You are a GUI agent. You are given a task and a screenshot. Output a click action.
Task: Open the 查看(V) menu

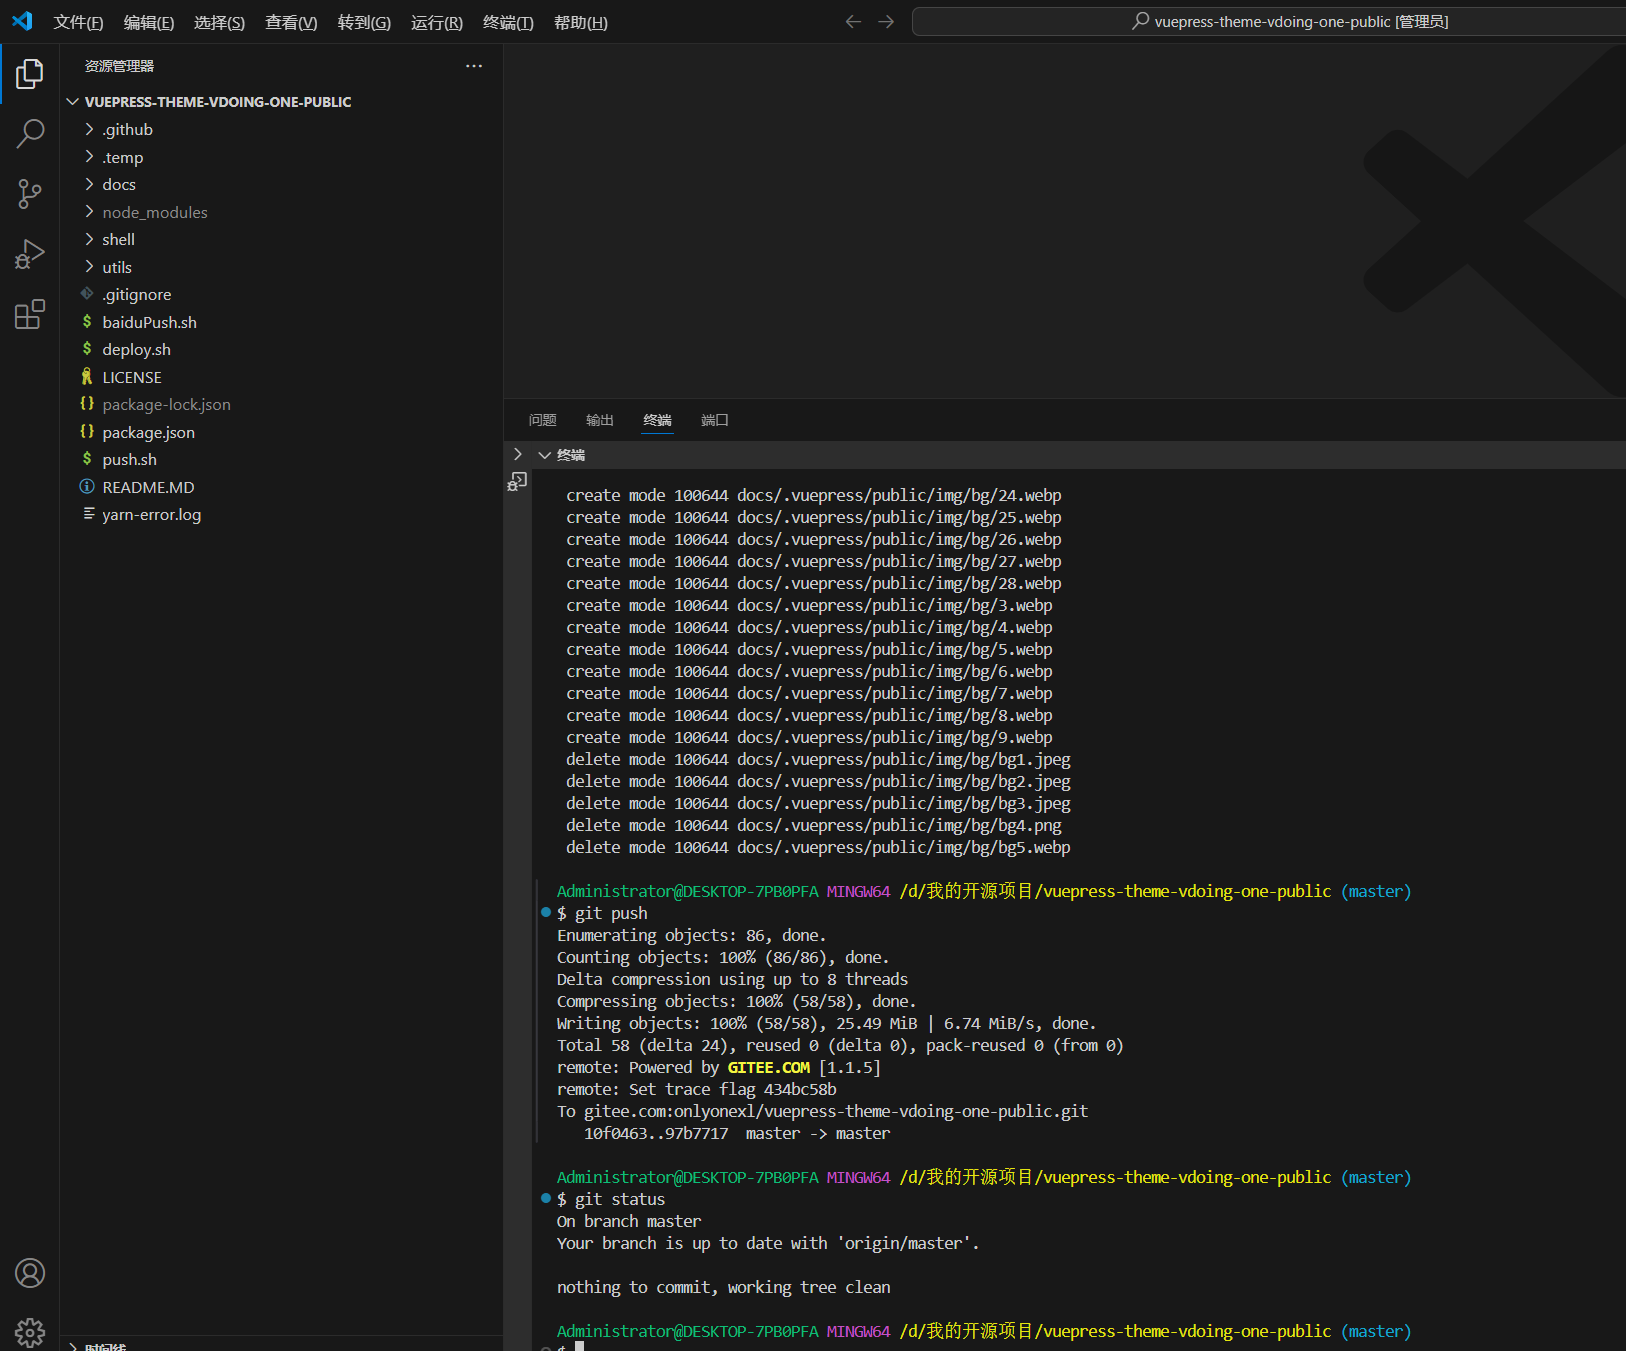[x=291, y=22]
